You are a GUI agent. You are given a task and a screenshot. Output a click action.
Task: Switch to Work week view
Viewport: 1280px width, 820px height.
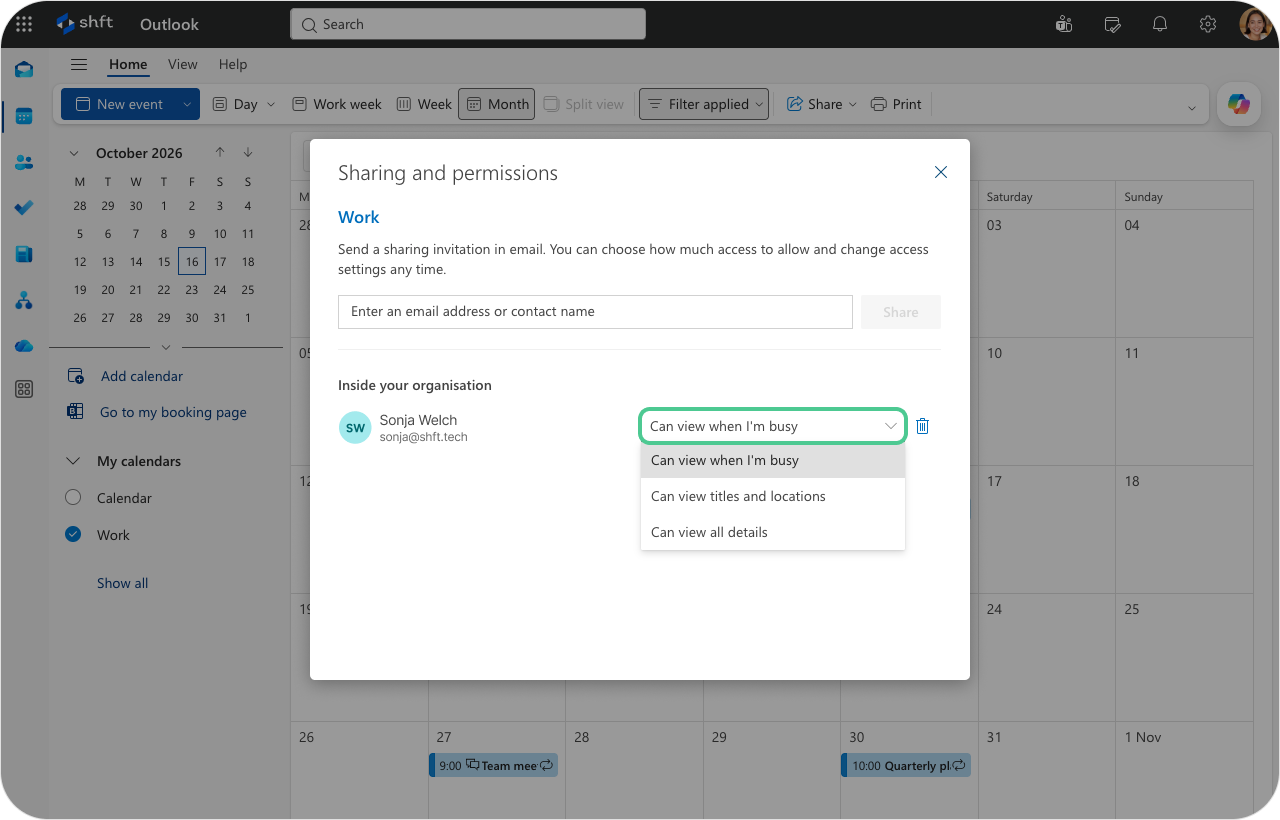click(337, 104)
